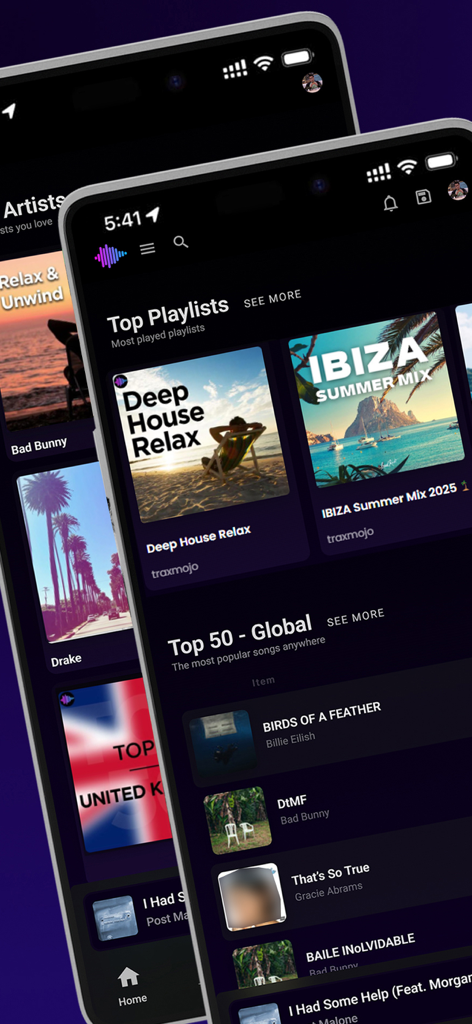Tap Deep House Relax title text

click(x=198, y=539)
